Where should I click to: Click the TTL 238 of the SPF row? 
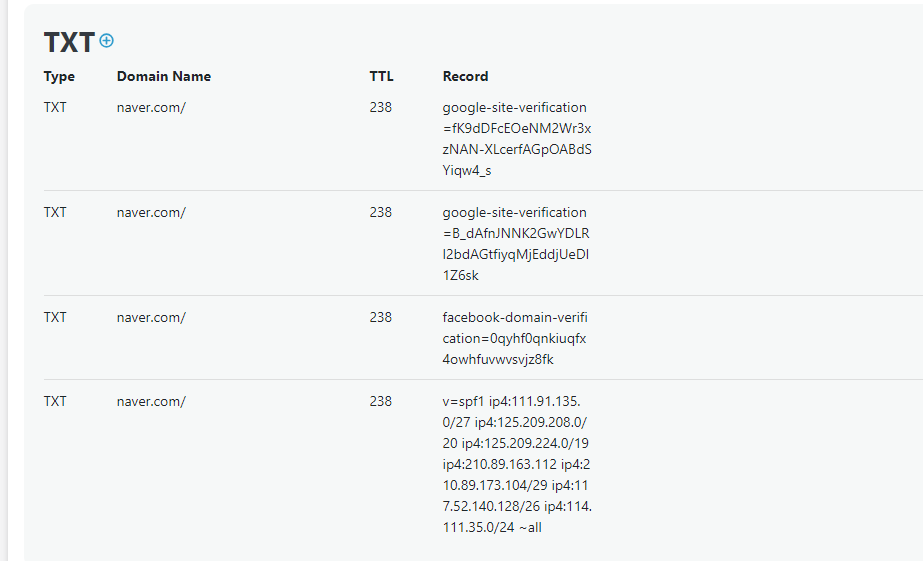[381, 401]
